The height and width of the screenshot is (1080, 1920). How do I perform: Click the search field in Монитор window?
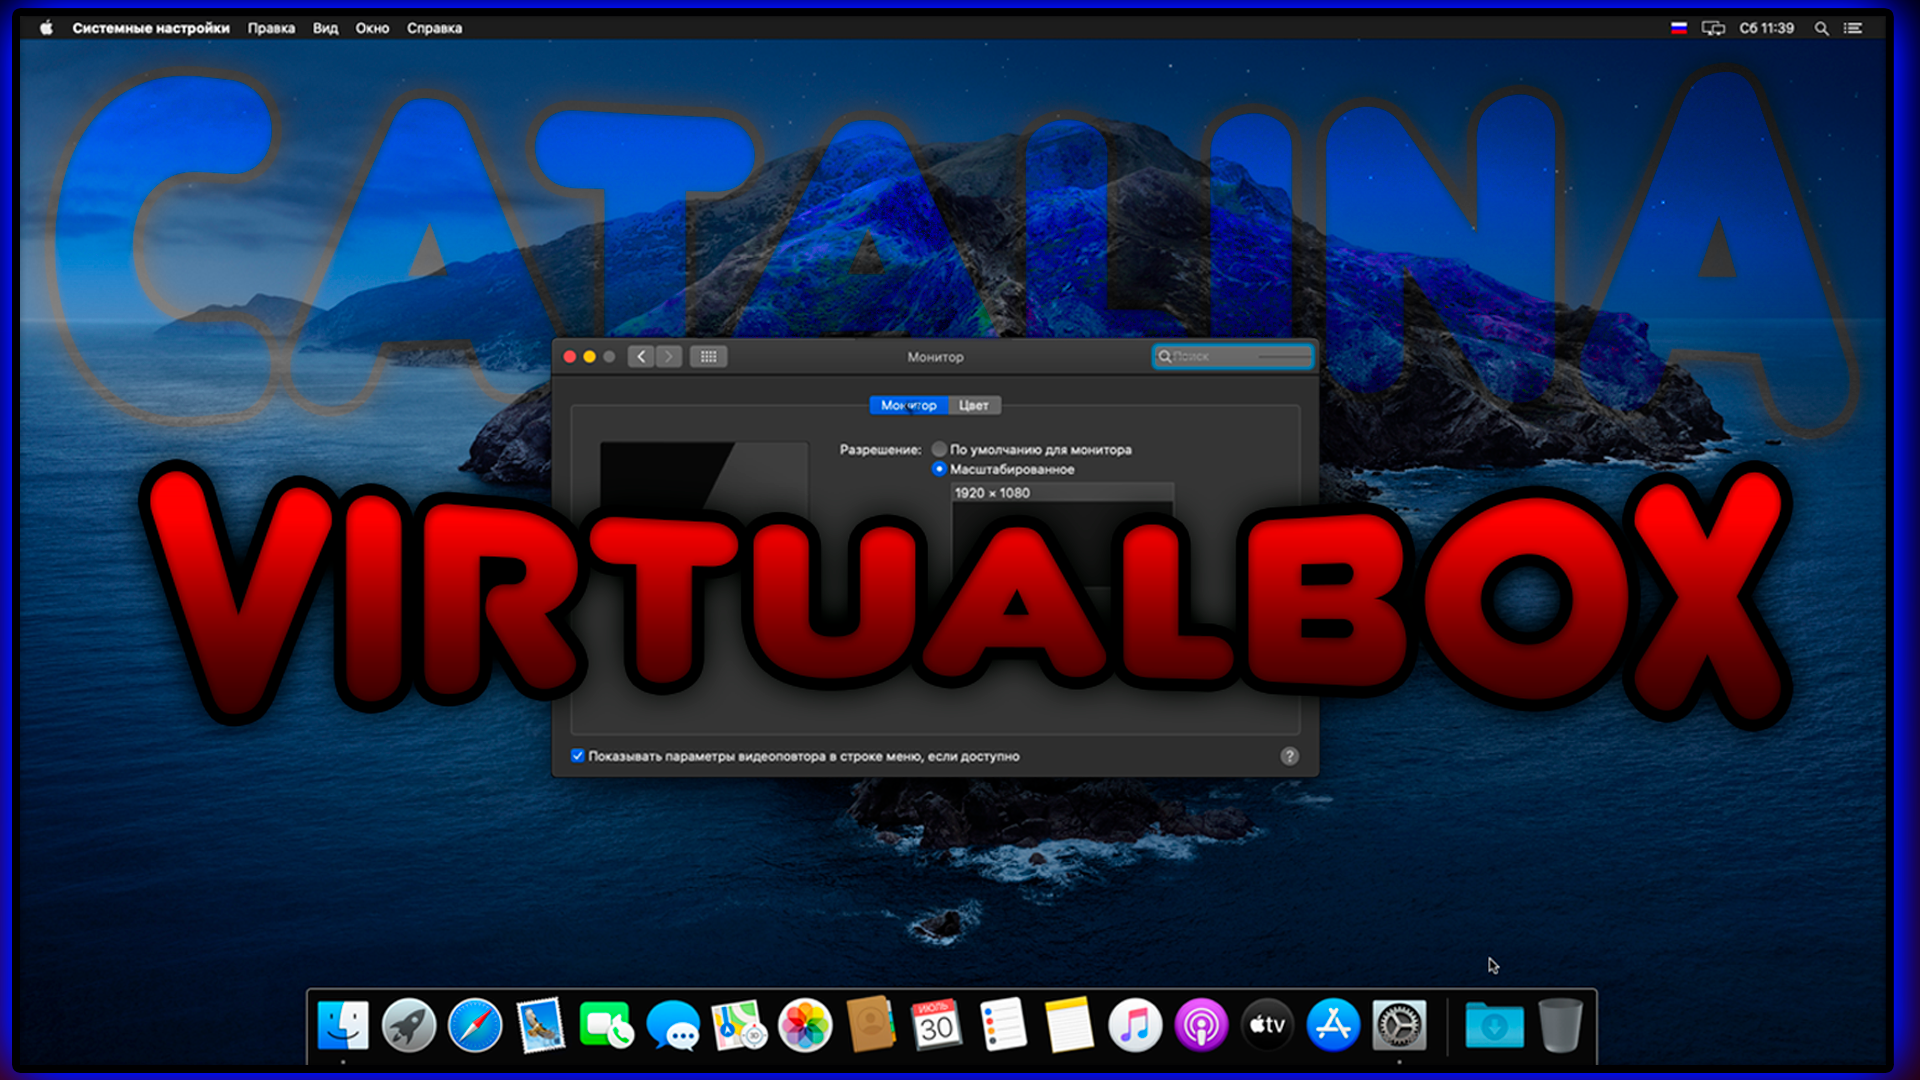[1233, 356]
